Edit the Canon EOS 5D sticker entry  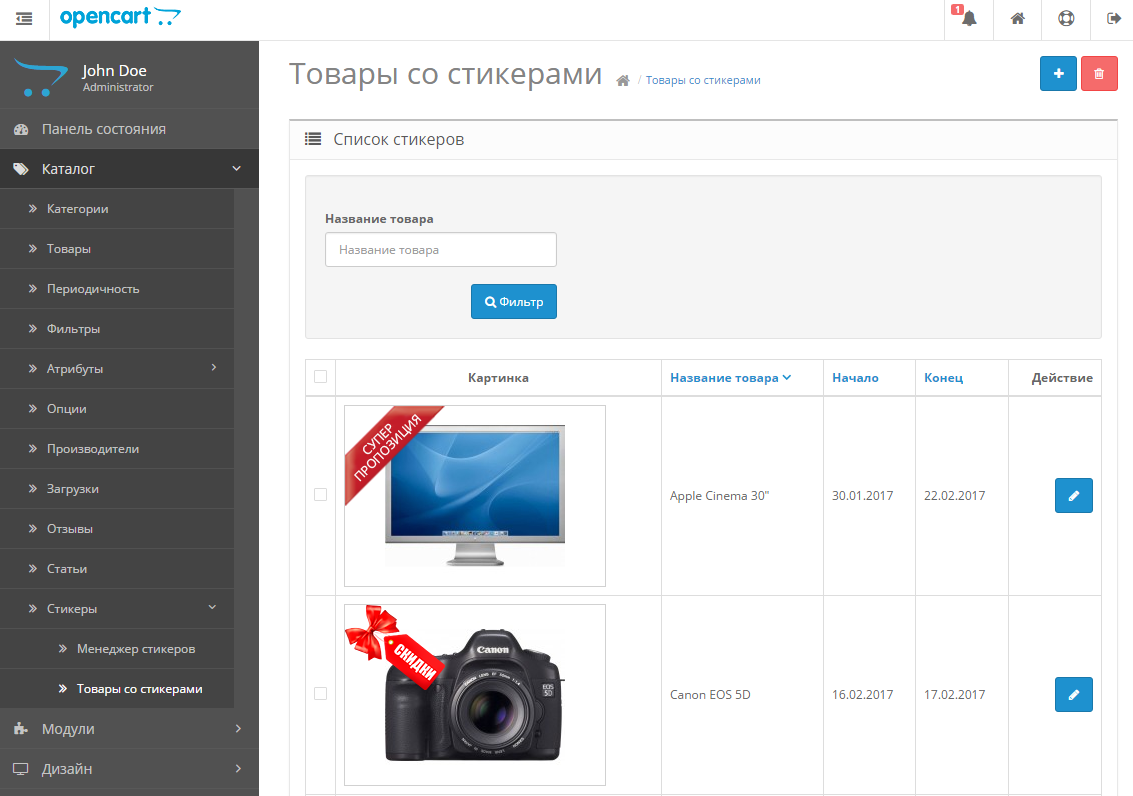coord(1073,694)
